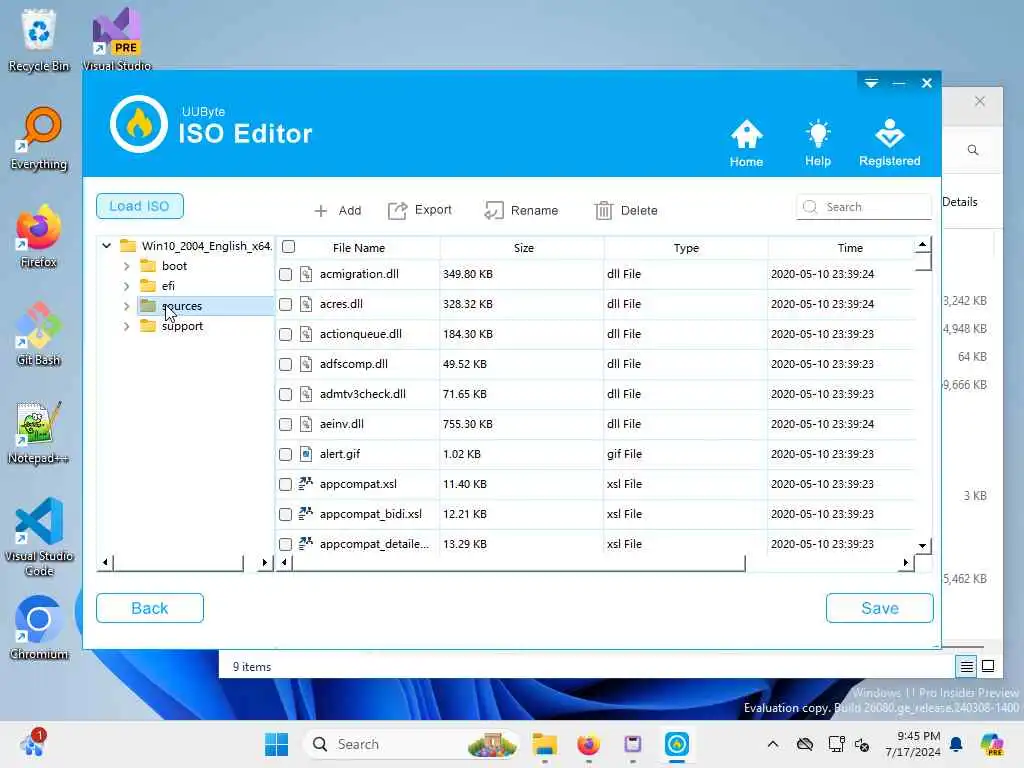Sort the list by the Time column
Screen dimensions: 1024x768
click(x=850, y=248)
